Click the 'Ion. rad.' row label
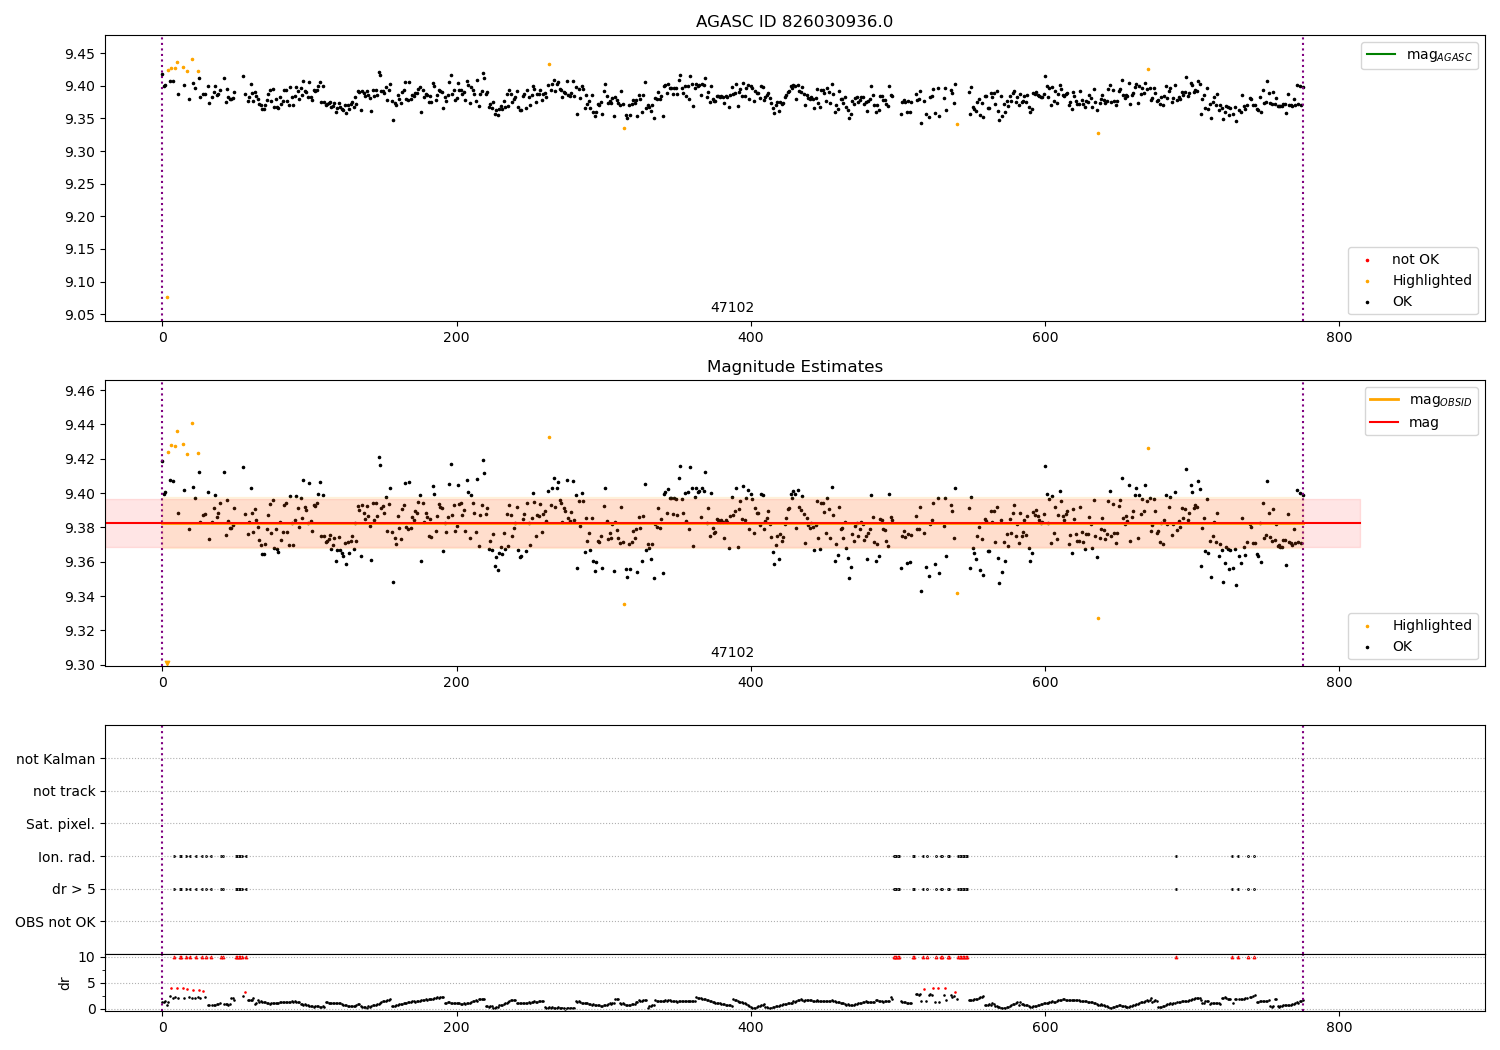This screenshot has height=1050, width=1500. click(x=67, y=857)
